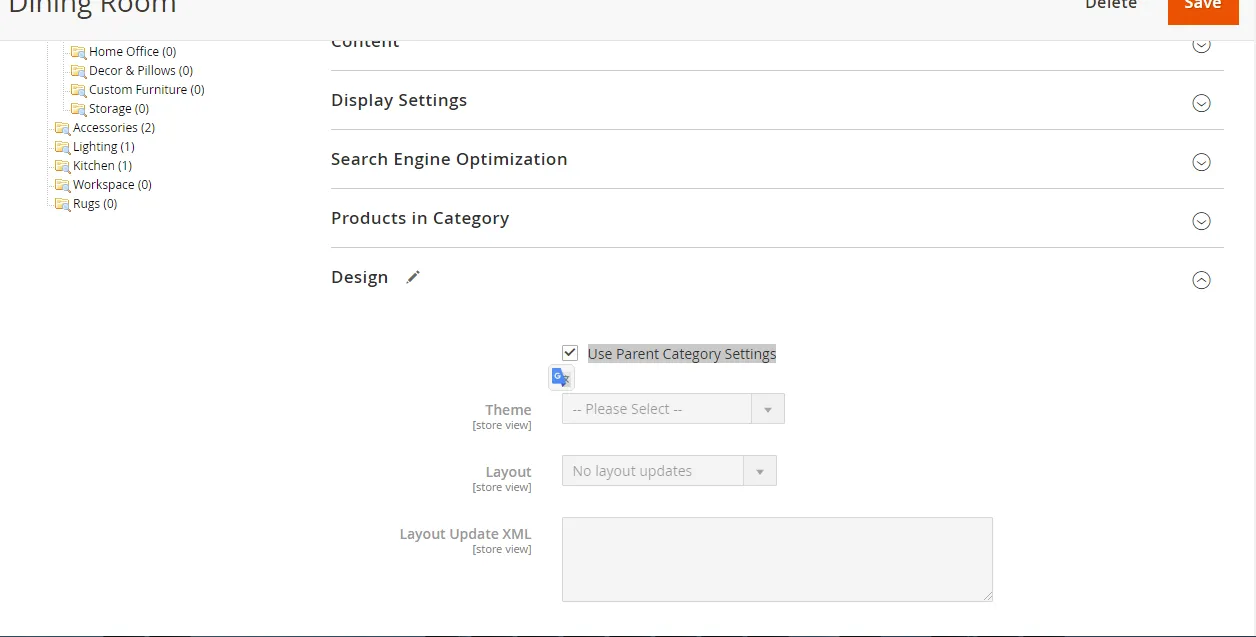This screenshot has height=637, width=1256.
Task: Expand Products in Category section
Action: [1201, 221]
